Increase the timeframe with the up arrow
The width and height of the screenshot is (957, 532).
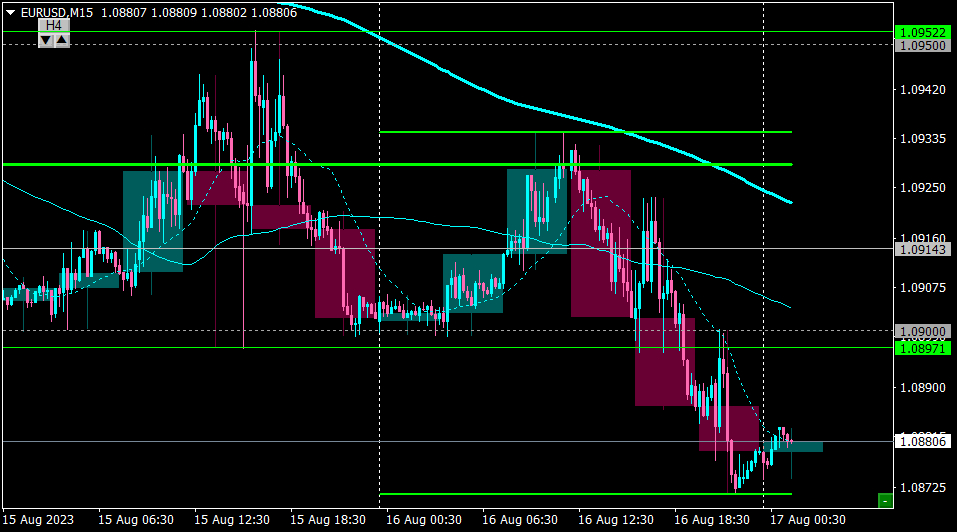click(x=62, y=40)
